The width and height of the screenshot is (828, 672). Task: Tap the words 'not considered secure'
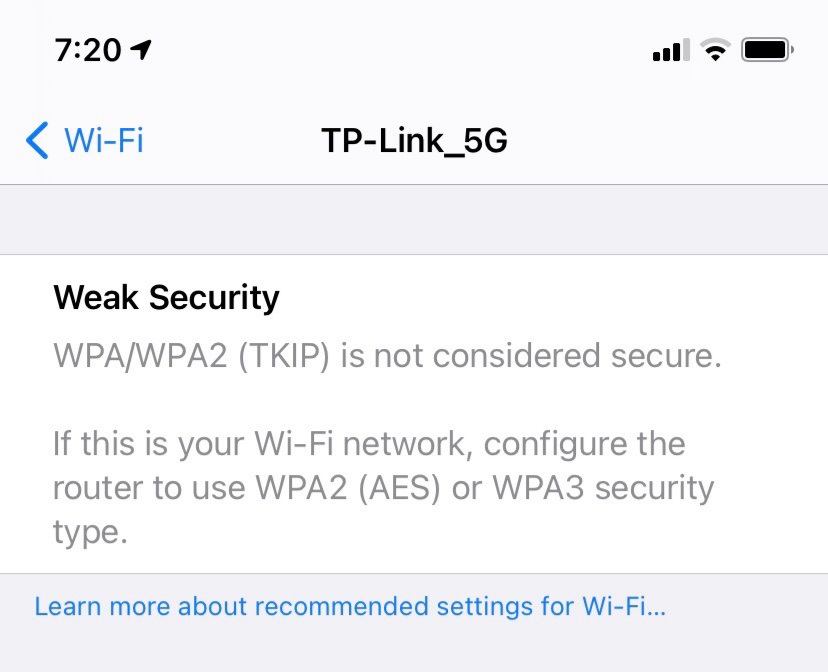(548, 356)
